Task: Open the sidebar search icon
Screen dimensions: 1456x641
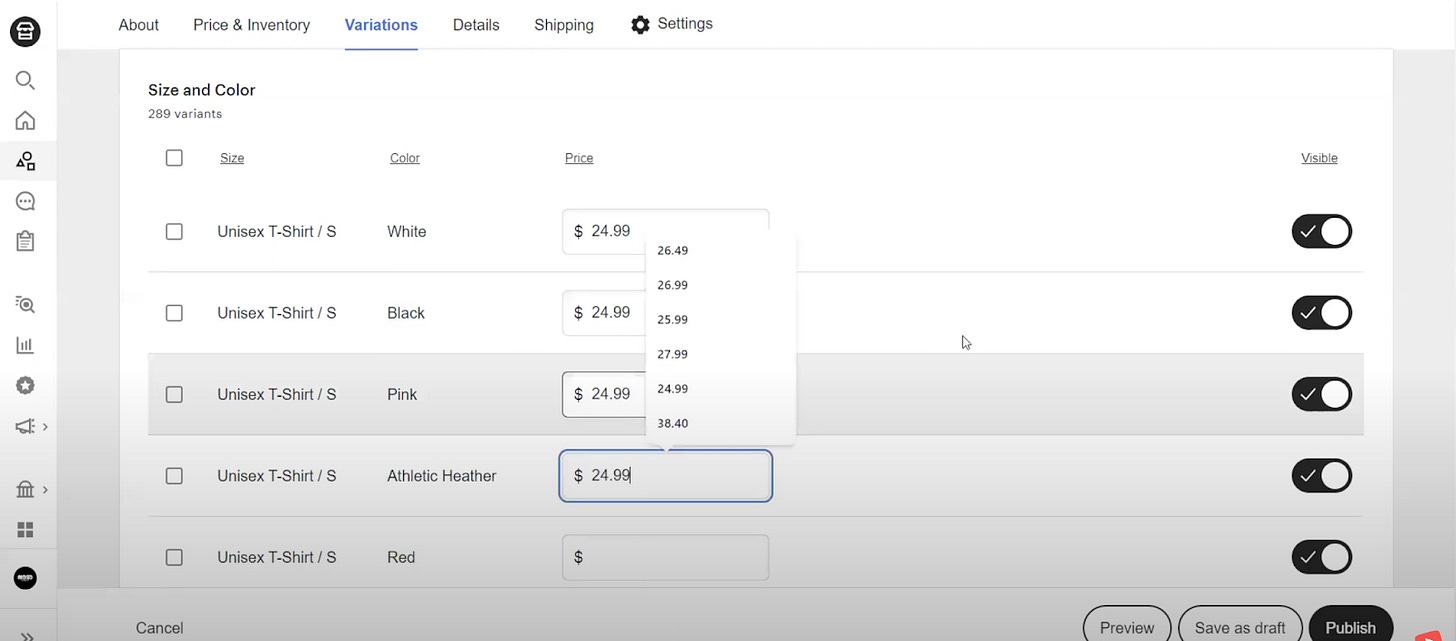Action: pos(25,80)
